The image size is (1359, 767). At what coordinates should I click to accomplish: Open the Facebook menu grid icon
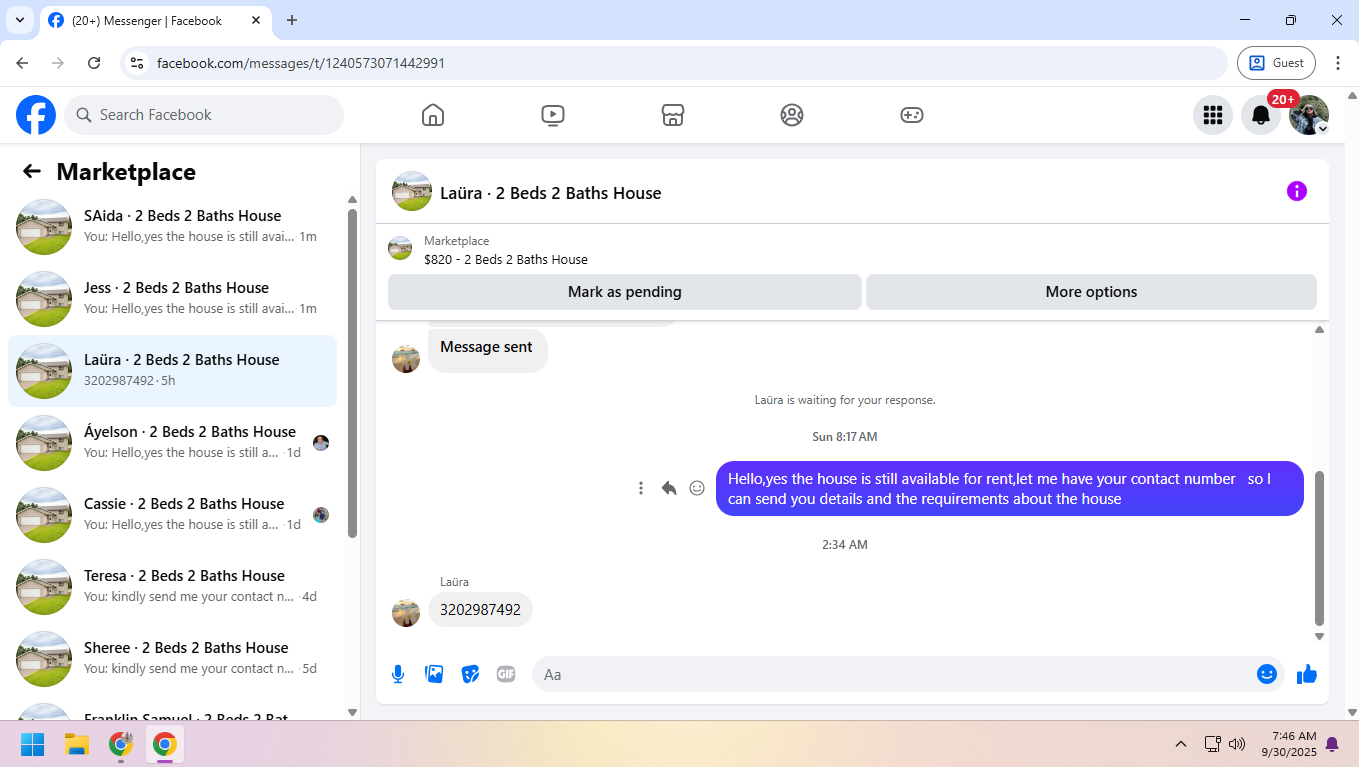click(x=1213, y=115)
